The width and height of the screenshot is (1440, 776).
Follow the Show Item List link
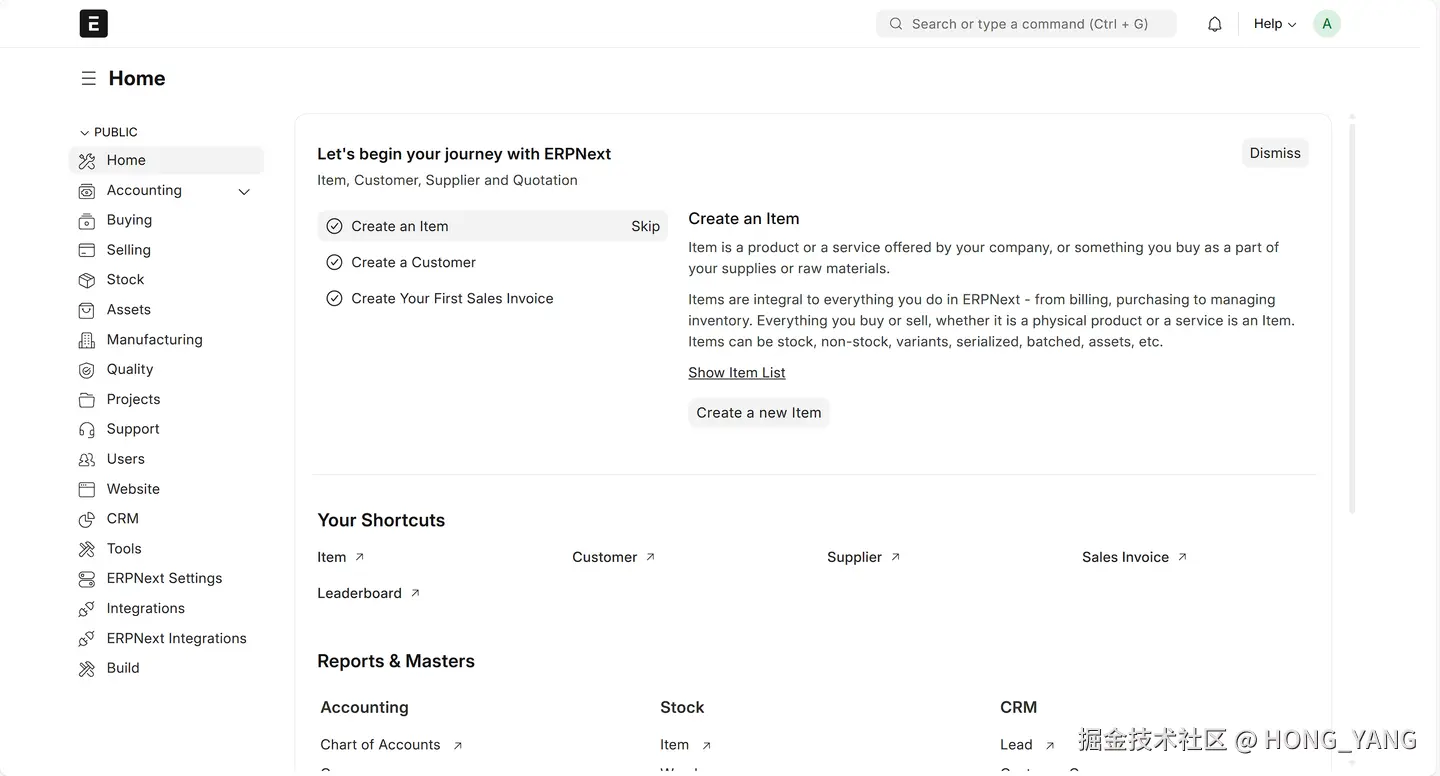tap(737, 372)
